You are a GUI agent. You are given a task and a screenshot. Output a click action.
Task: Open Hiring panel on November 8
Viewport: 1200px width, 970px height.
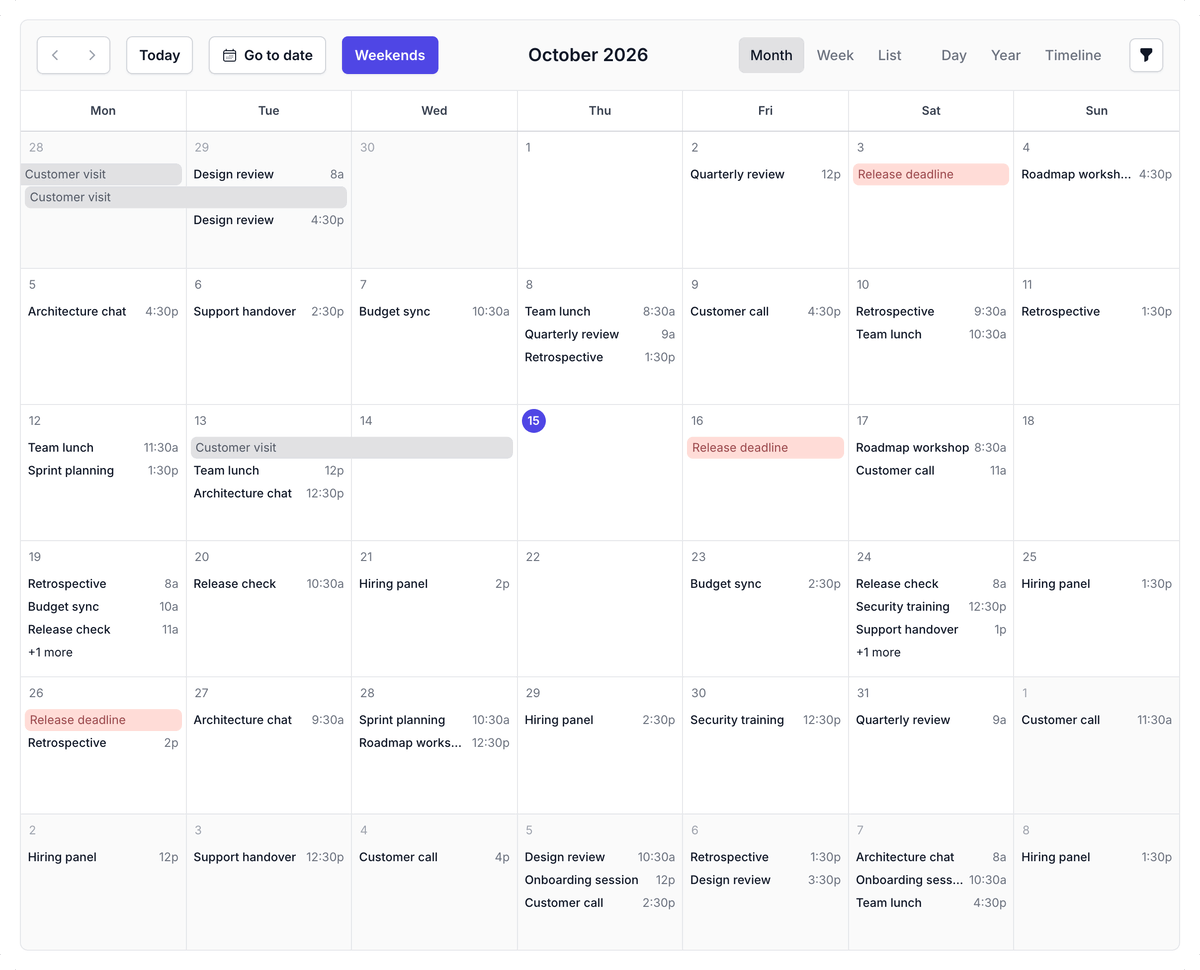pos(1096,857)
